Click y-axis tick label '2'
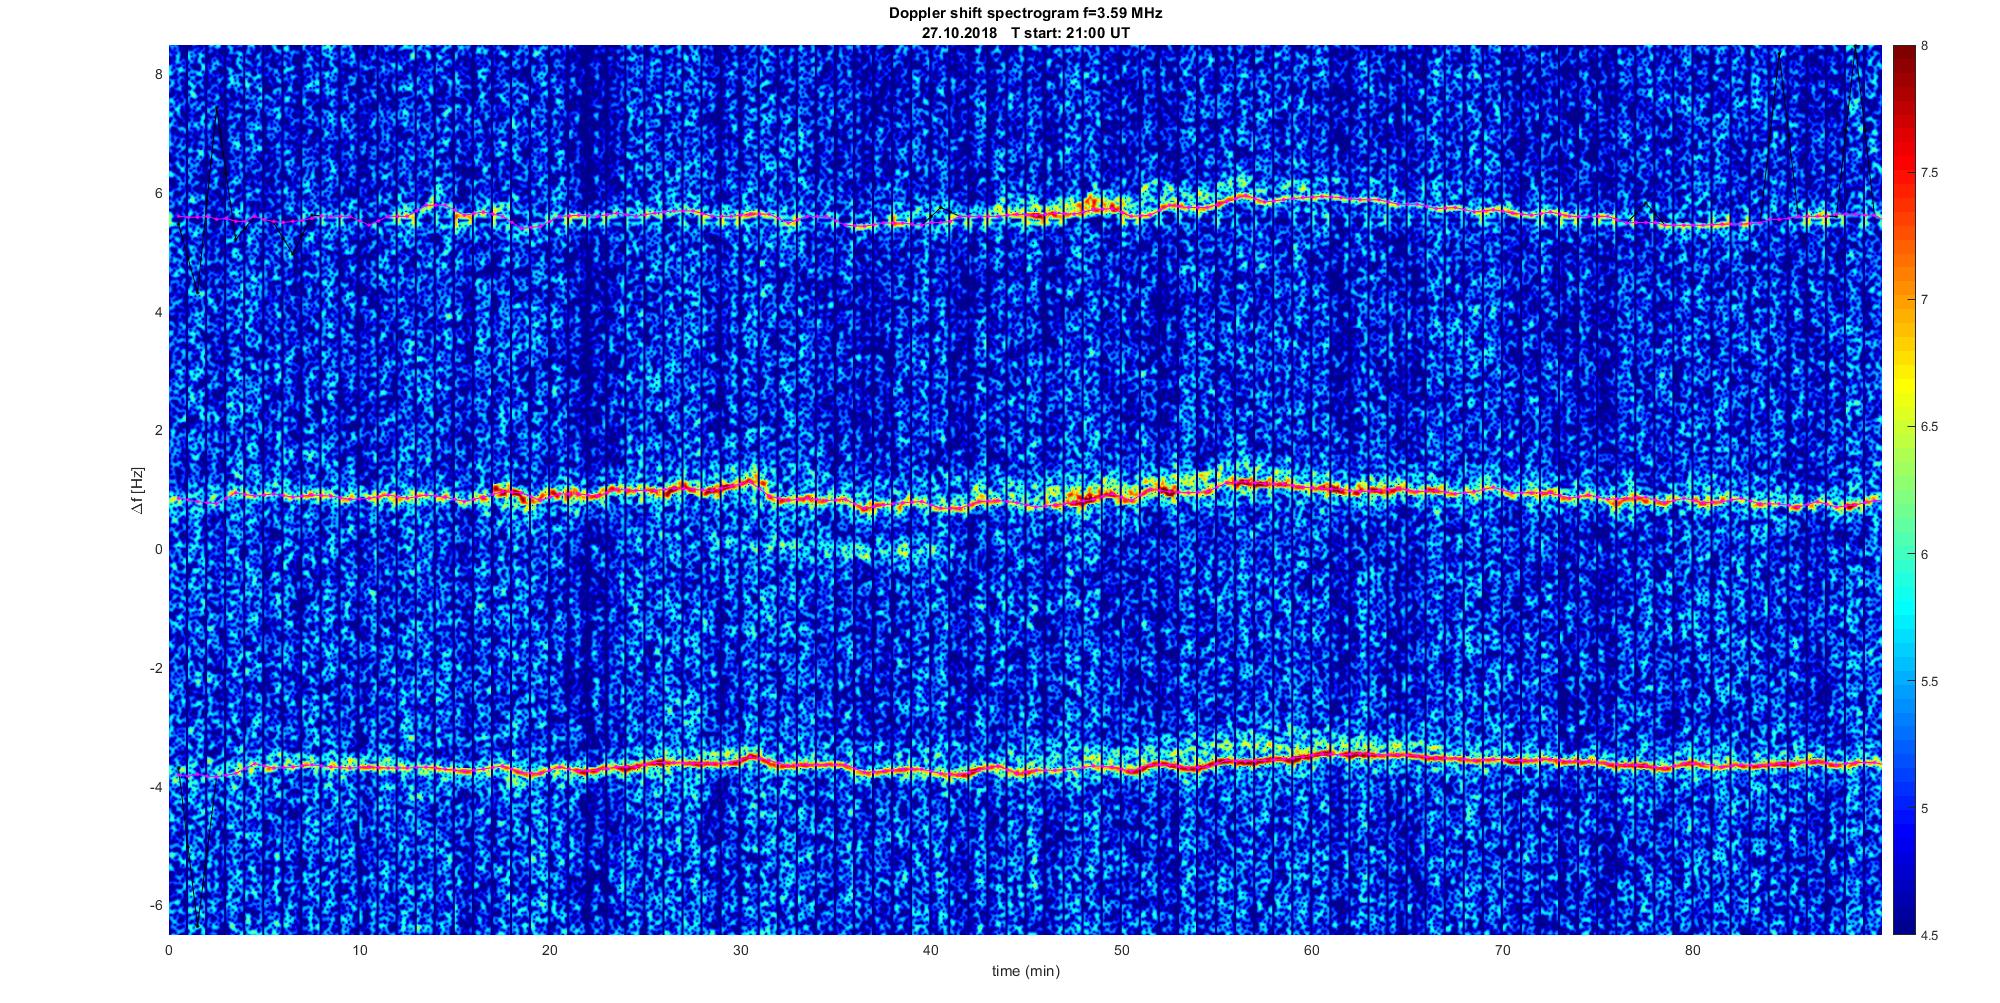The image size is (2000, 1003). tap(158, 430)
